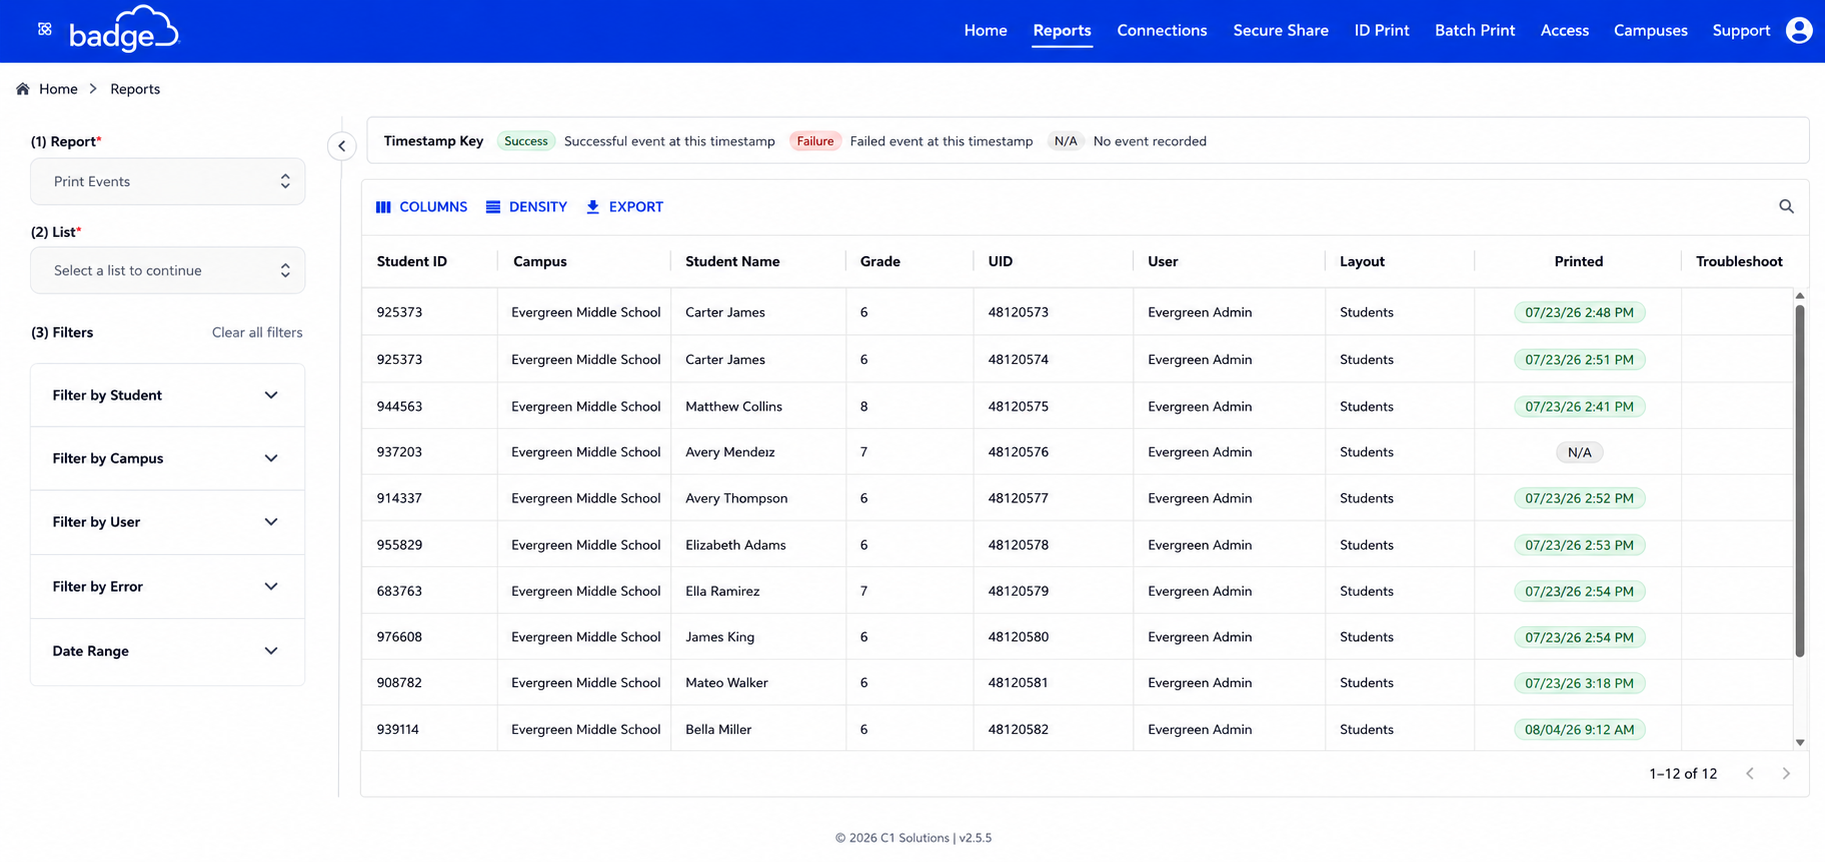Open the apps grid icon beside badge logo
This screenshot has width=1825, height=862.
pos(45,29)
